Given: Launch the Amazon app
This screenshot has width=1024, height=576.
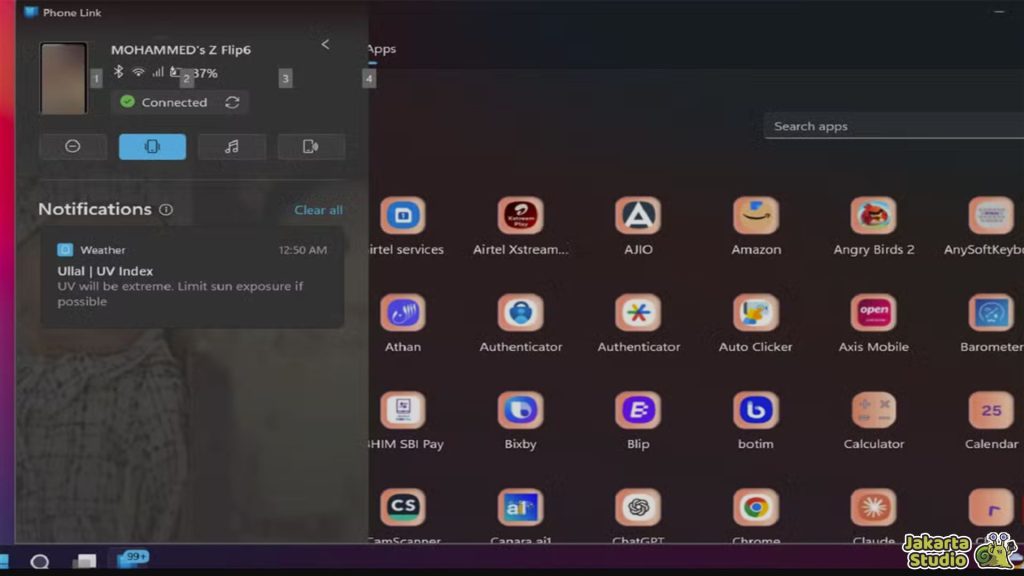Looking at the screenshot, I should click(x=756, y=216).
